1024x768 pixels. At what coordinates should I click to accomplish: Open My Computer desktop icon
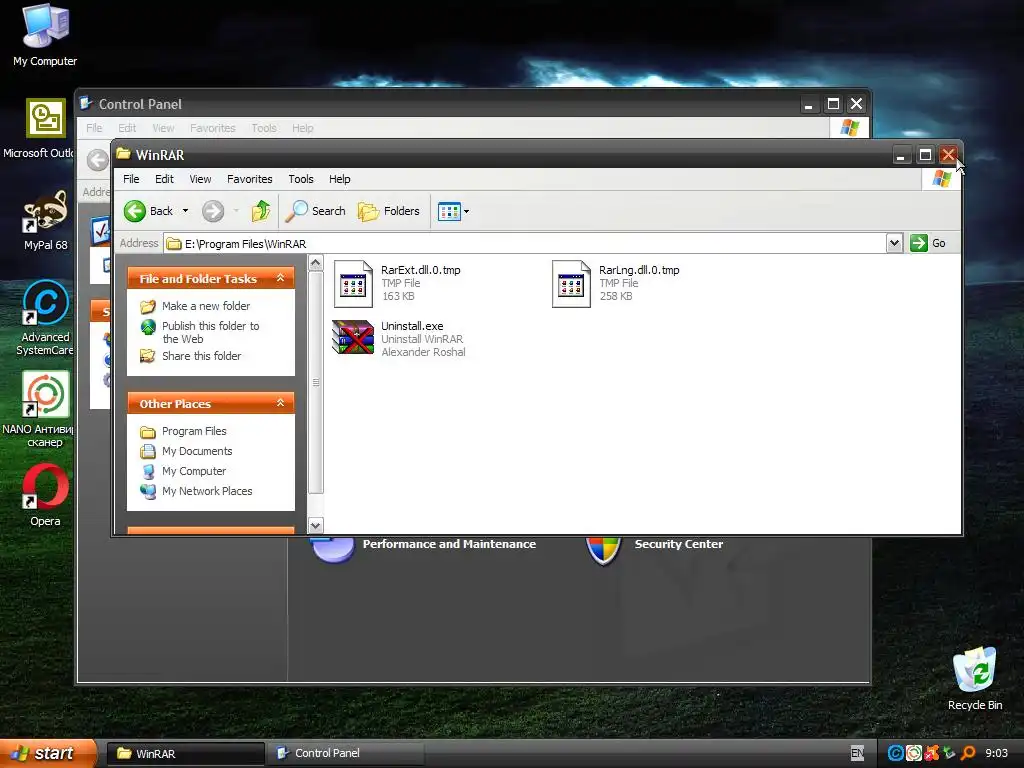pyautogui.click(x=45, y=35)
